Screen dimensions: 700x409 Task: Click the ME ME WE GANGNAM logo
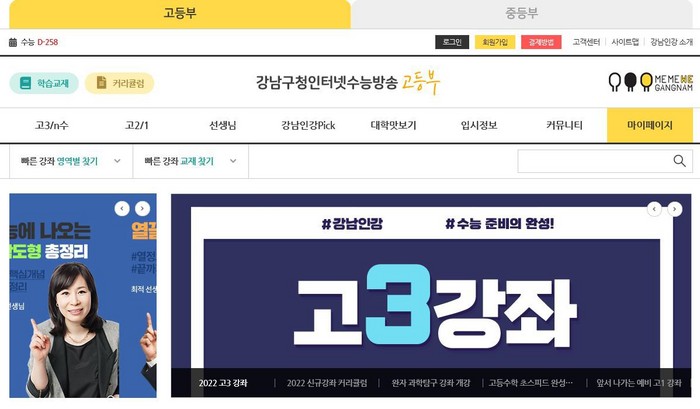click(x=651, y=83)
